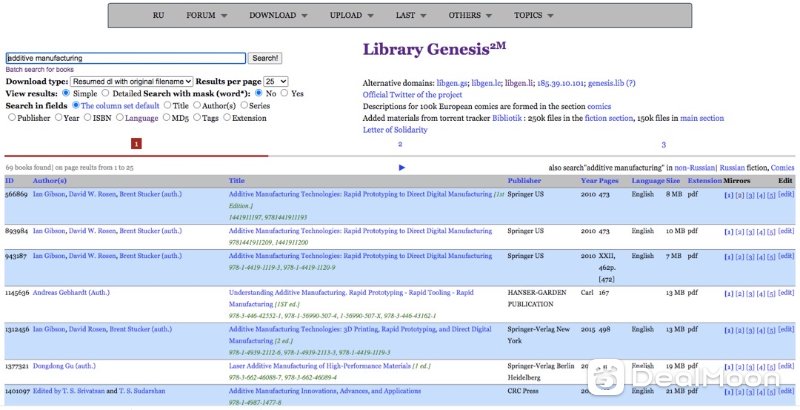
Task: Search in Russian fiction
Action: pos(732,167)
